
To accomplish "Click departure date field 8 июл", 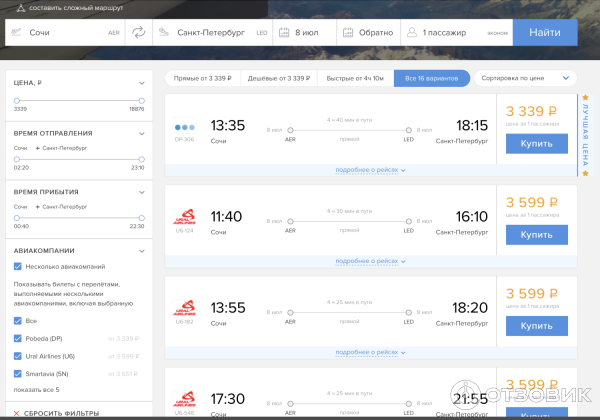I will pos(305,33).
